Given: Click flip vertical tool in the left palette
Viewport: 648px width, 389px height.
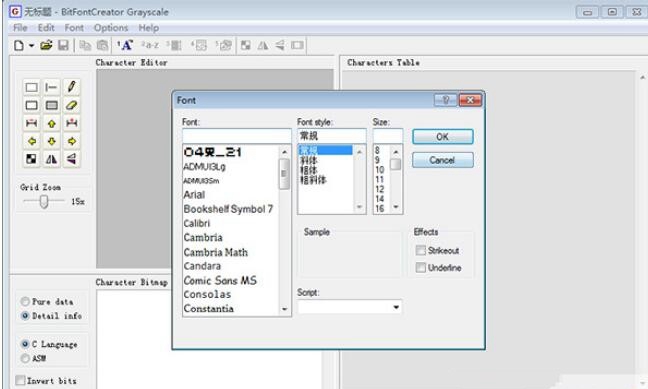Looking at the screenshot, I should 71,159.
